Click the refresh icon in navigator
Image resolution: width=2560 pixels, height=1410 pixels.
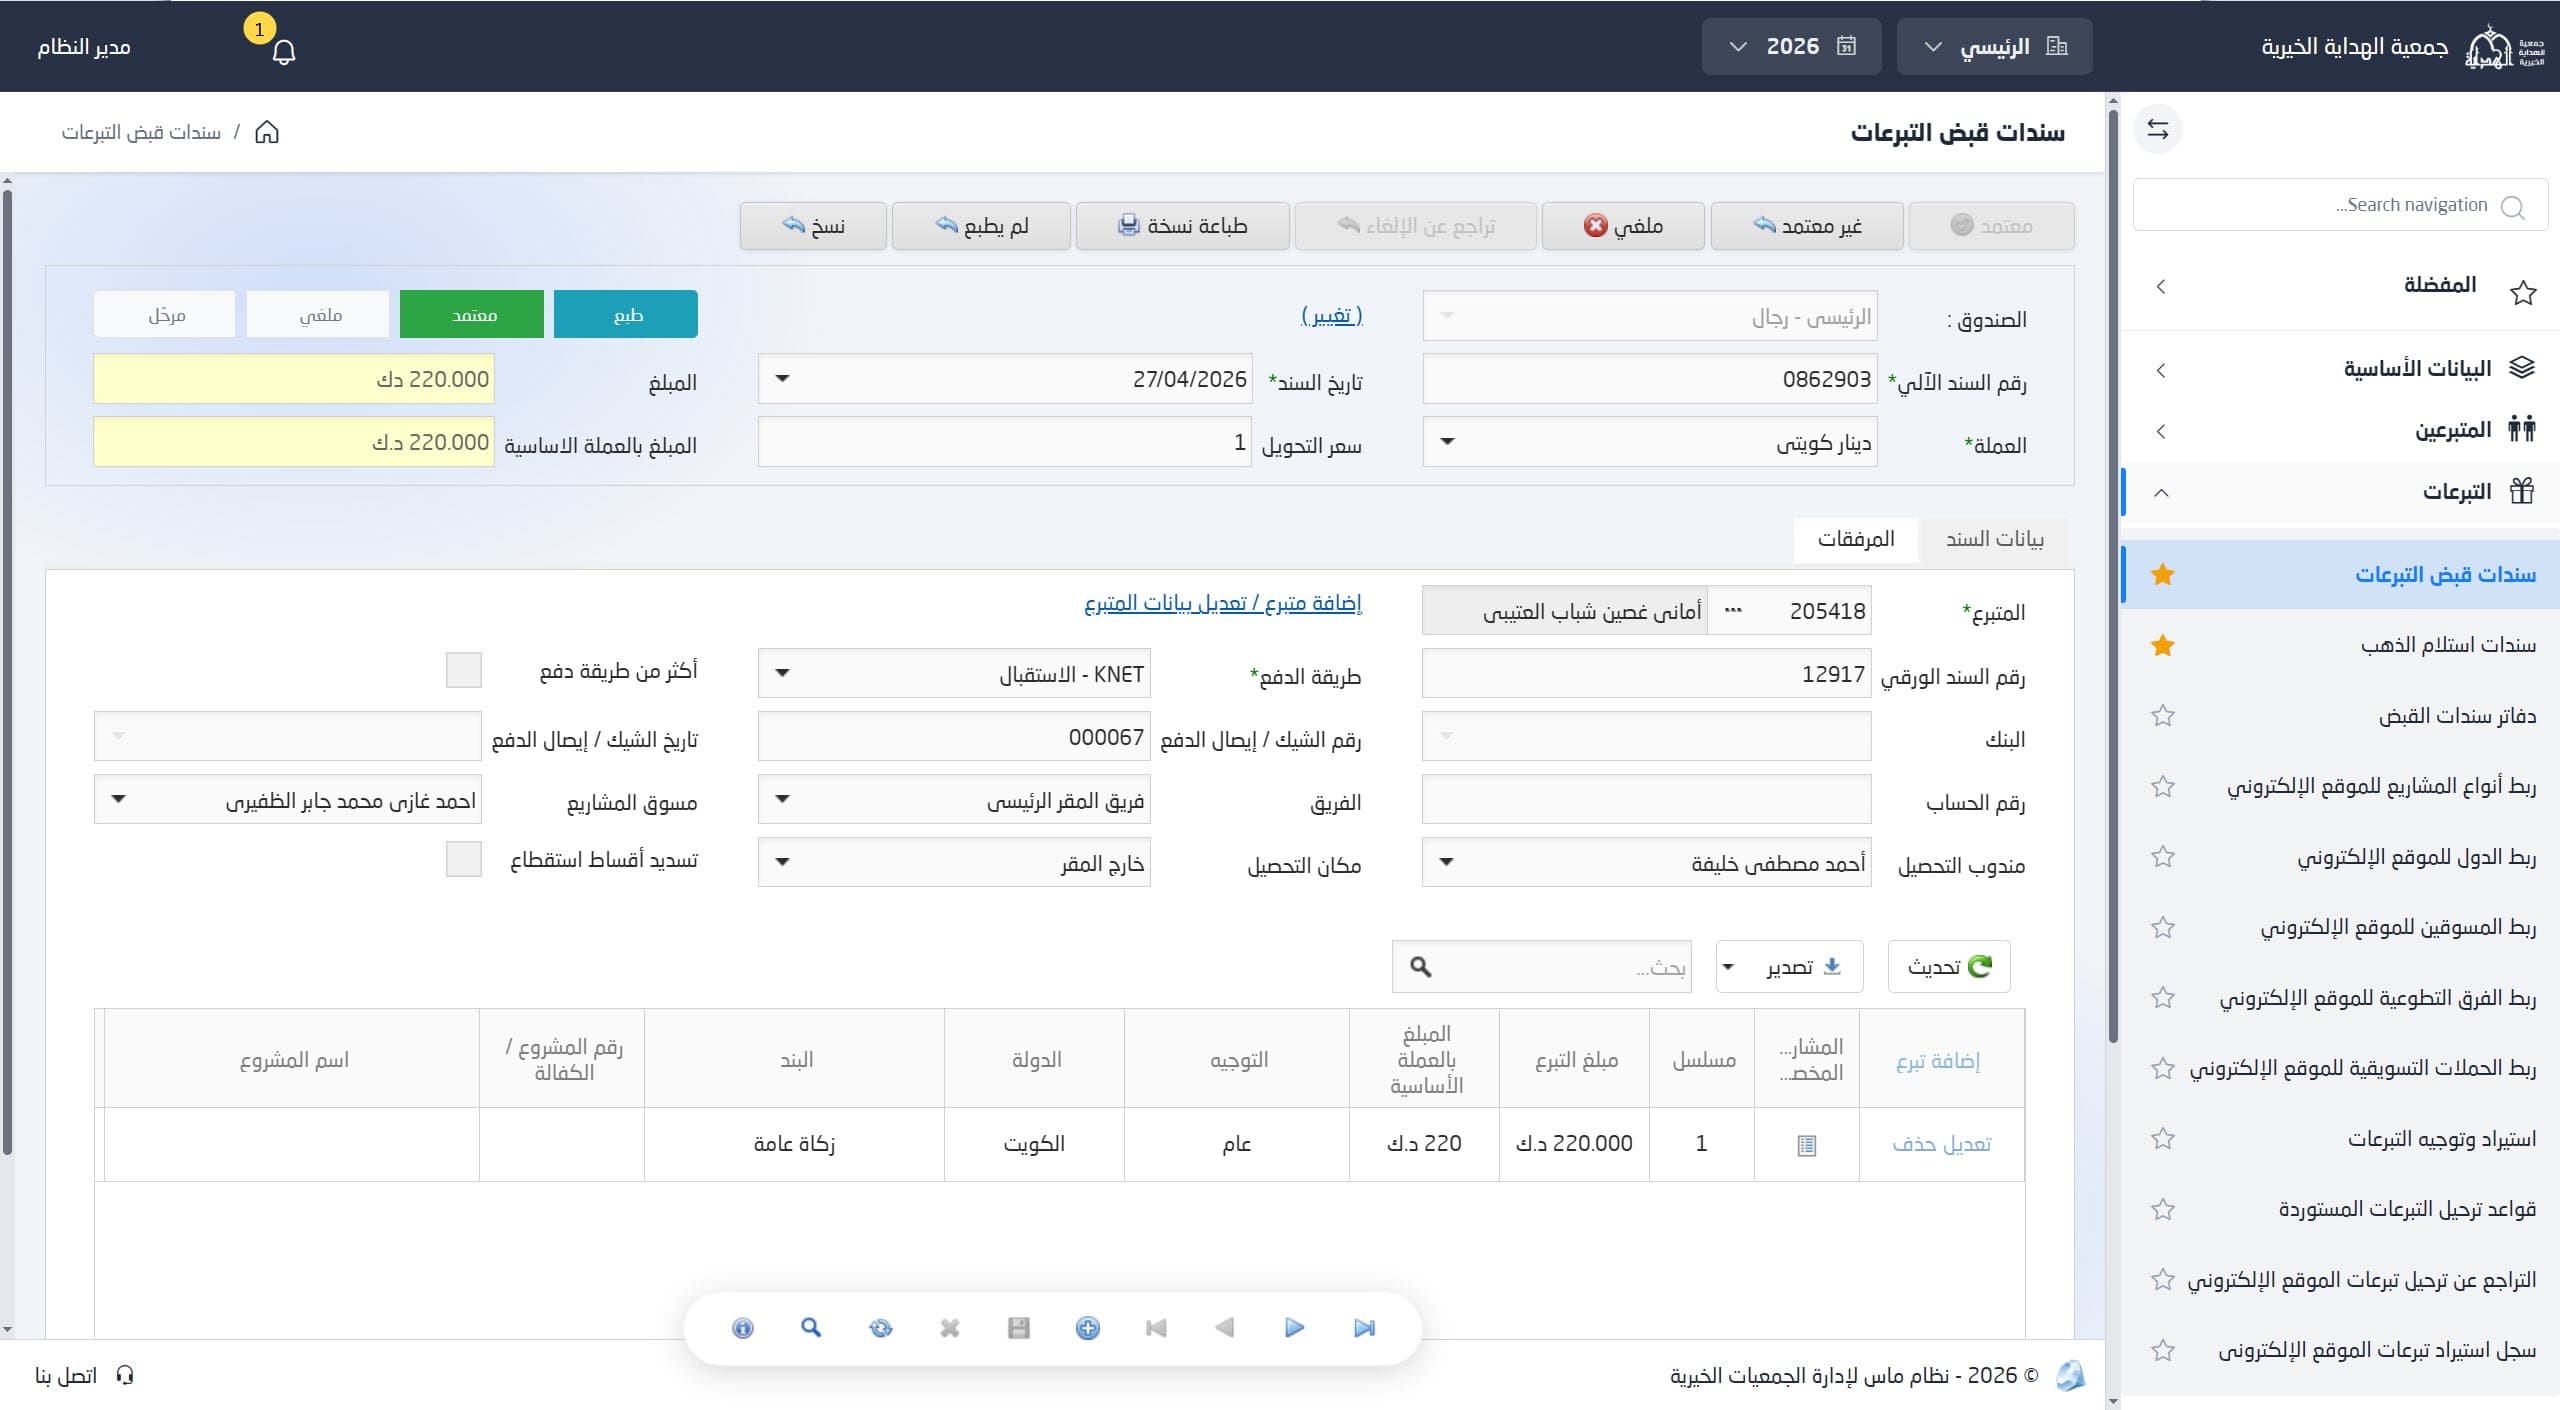tap(881, 1328)
